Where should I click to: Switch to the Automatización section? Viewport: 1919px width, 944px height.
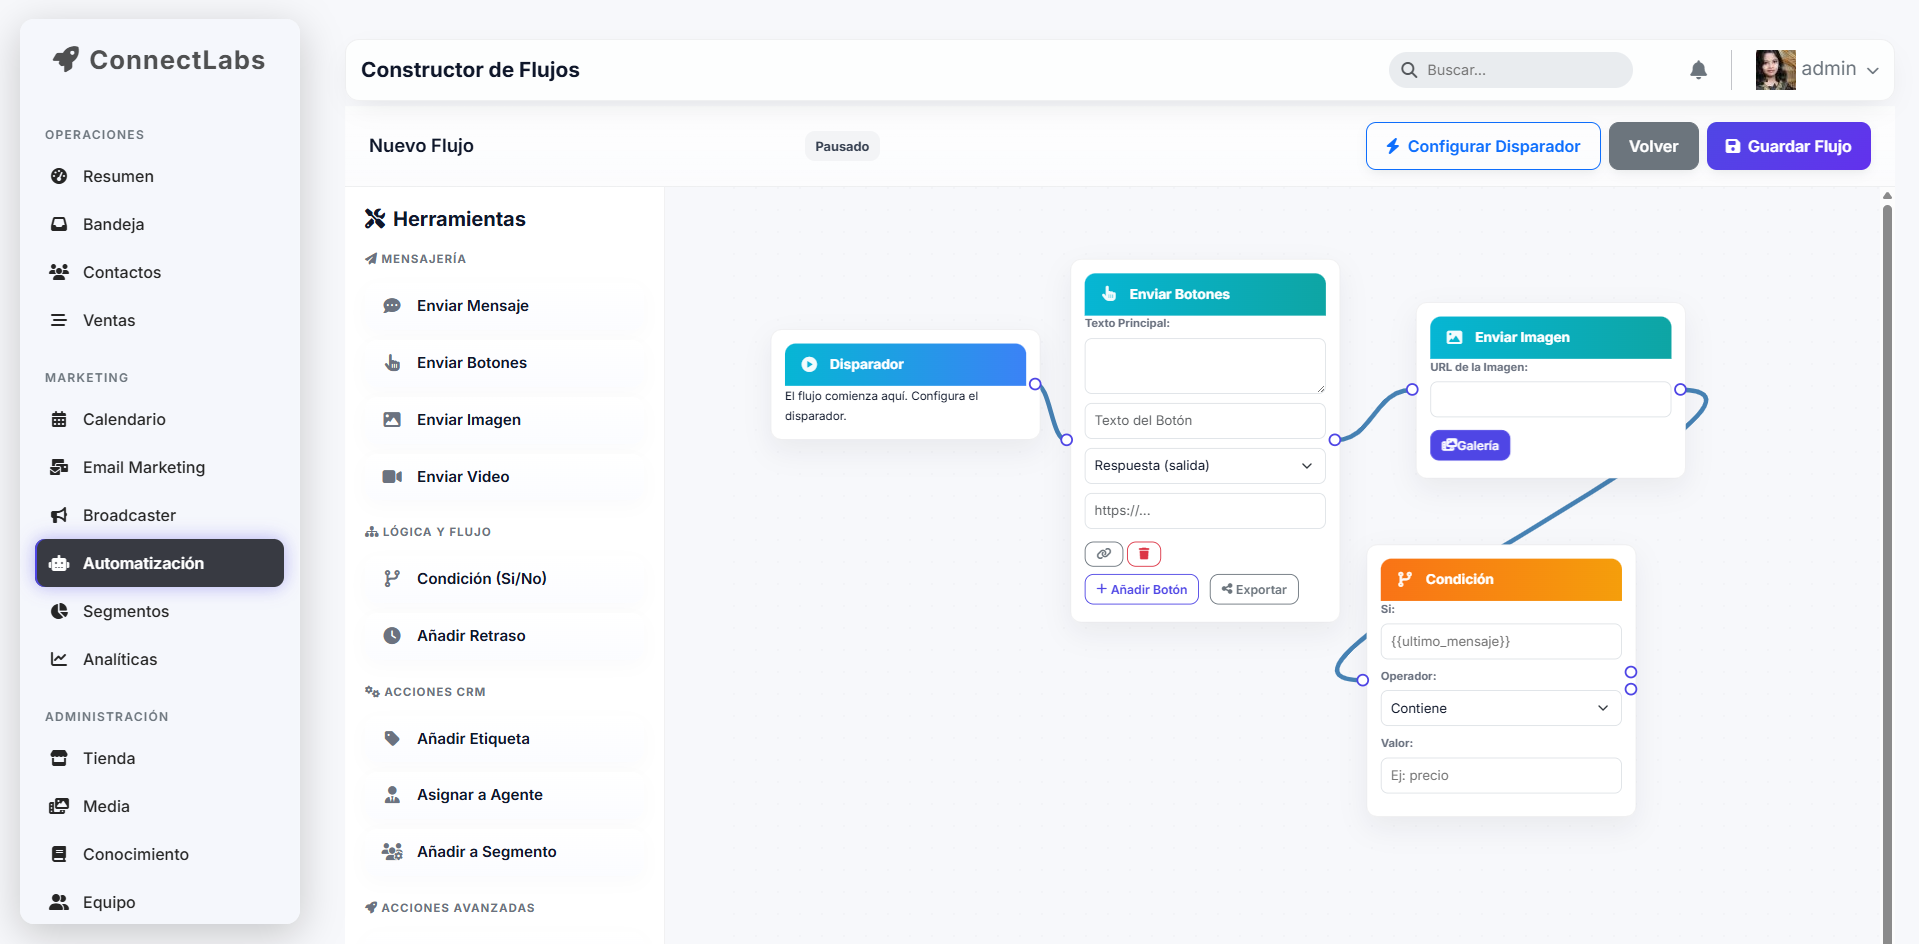[143, 562]
